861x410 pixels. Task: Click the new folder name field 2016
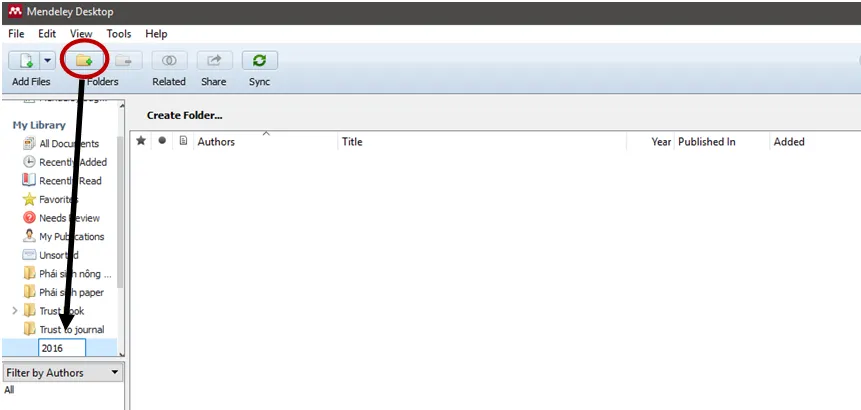[x=62, y=348]
